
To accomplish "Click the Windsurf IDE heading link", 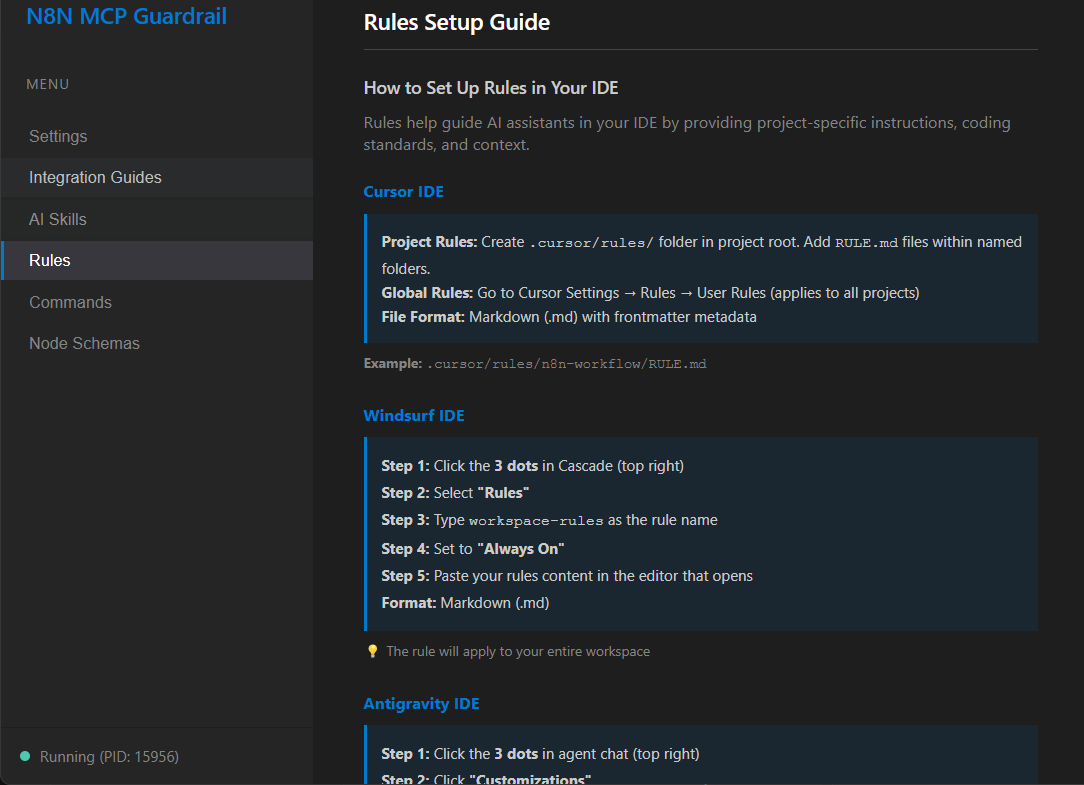I will [414, 415].
